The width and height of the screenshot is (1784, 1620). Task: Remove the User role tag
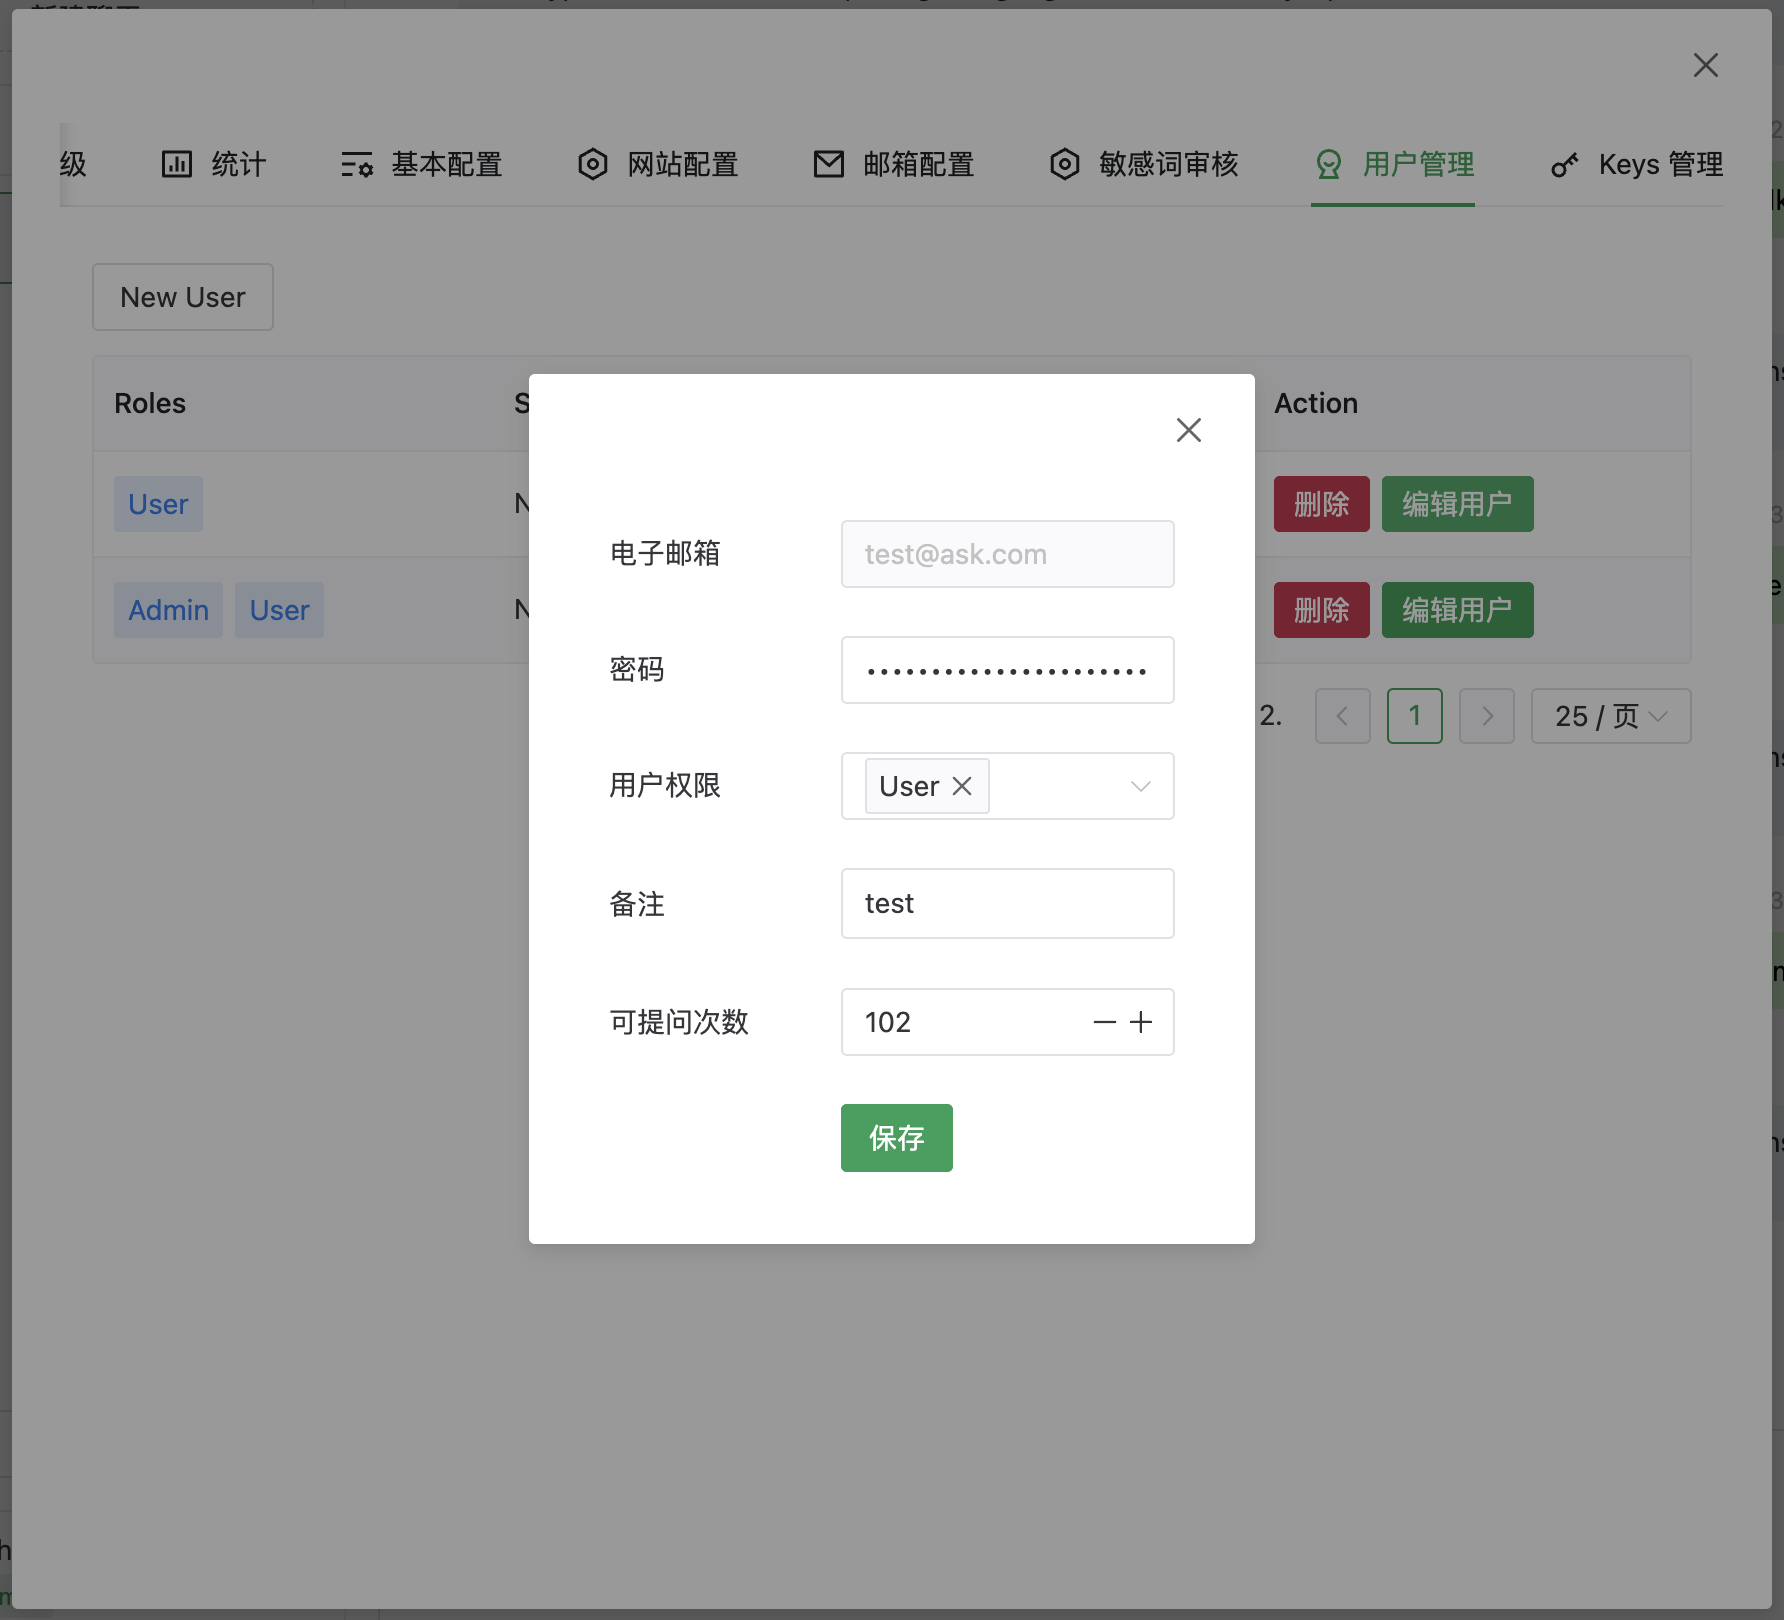coord(962,786)
